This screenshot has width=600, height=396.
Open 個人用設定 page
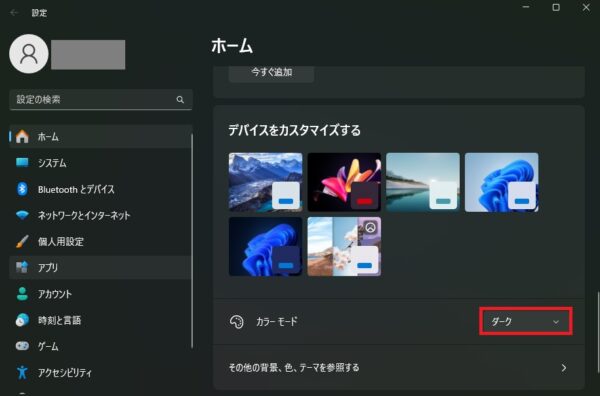click(100, 241)
